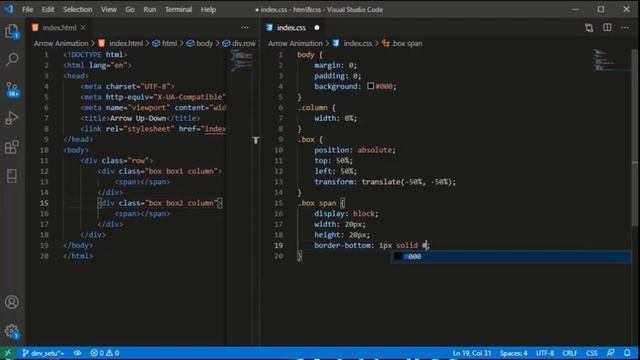The image size is (640, 360).
Task: Open the Selection menu
Action: pyautogui.click(x=78, y=9)
